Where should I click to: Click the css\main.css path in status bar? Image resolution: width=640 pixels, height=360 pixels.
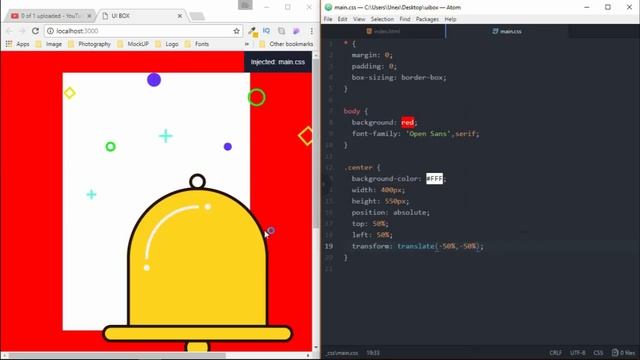click(342, 353)
